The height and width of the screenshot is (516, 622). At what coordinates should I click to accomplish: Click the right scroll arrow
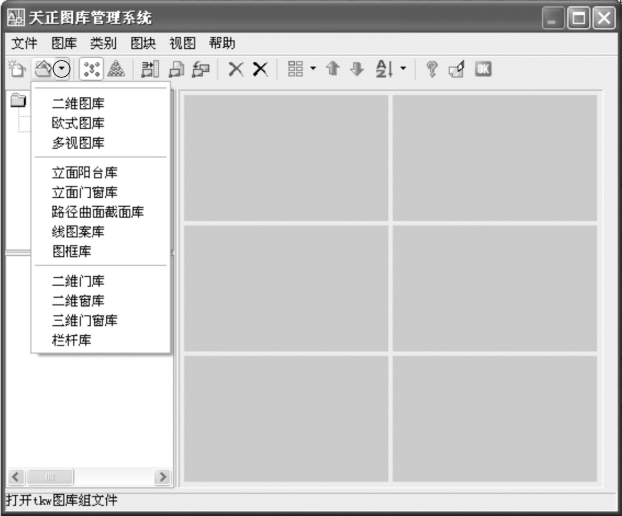point(163,476)
